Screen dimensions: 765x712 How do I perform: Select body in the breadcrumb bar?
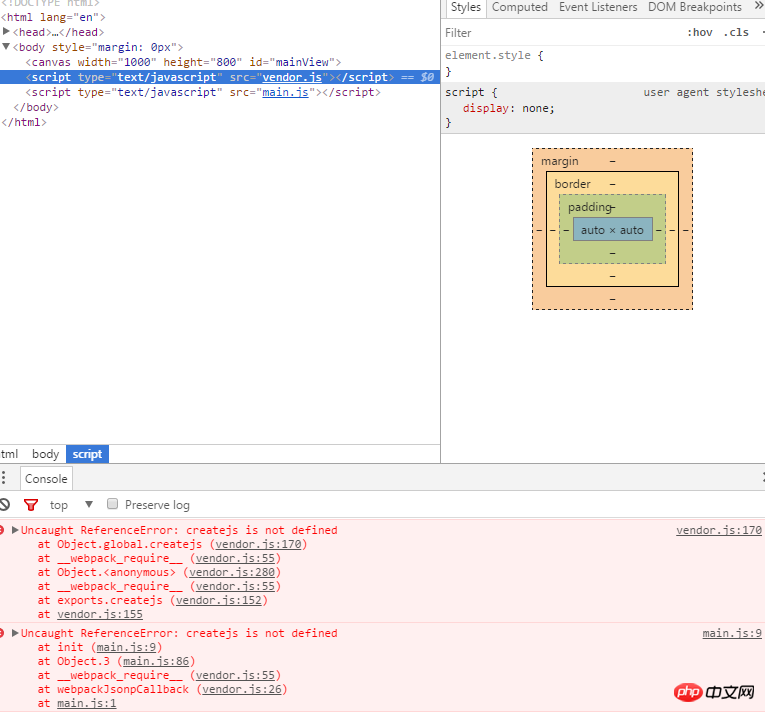pos(45,454)
